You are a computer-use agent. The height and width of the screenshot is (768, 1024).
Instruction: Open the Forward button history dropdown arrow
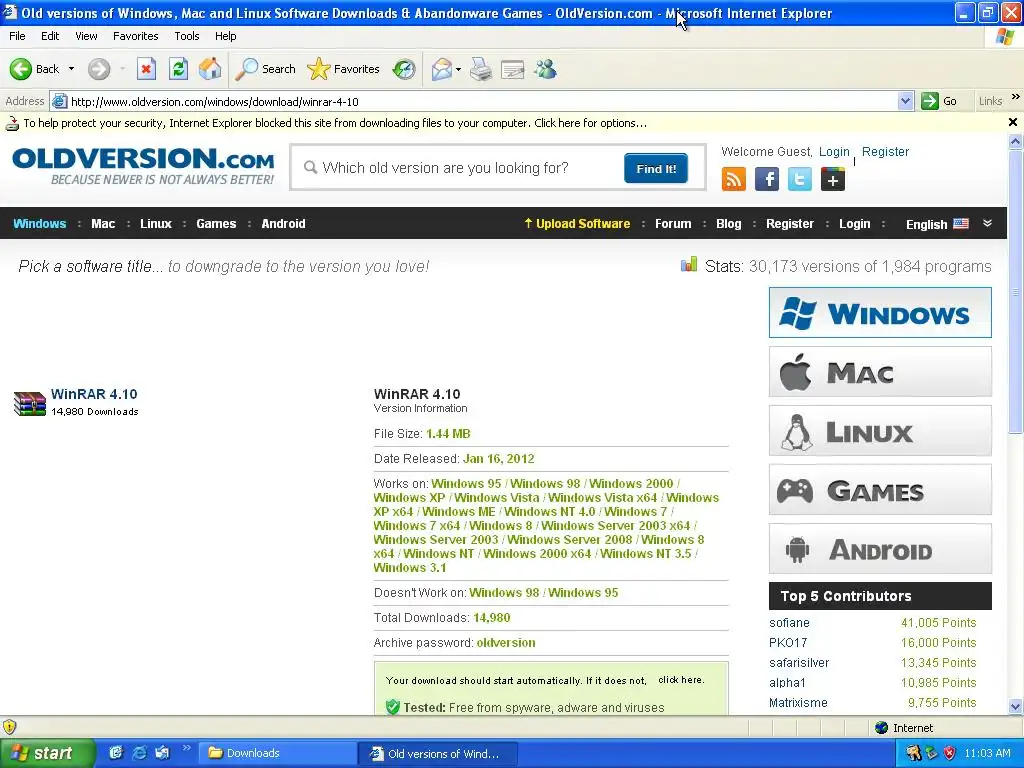[x=122, y=69]
